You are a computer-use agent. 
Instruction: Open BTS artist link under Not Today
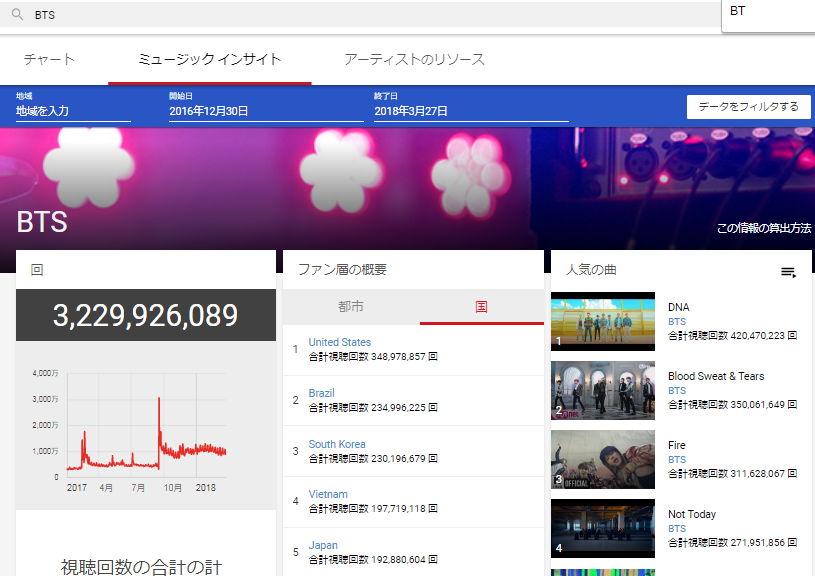point(677,528)
